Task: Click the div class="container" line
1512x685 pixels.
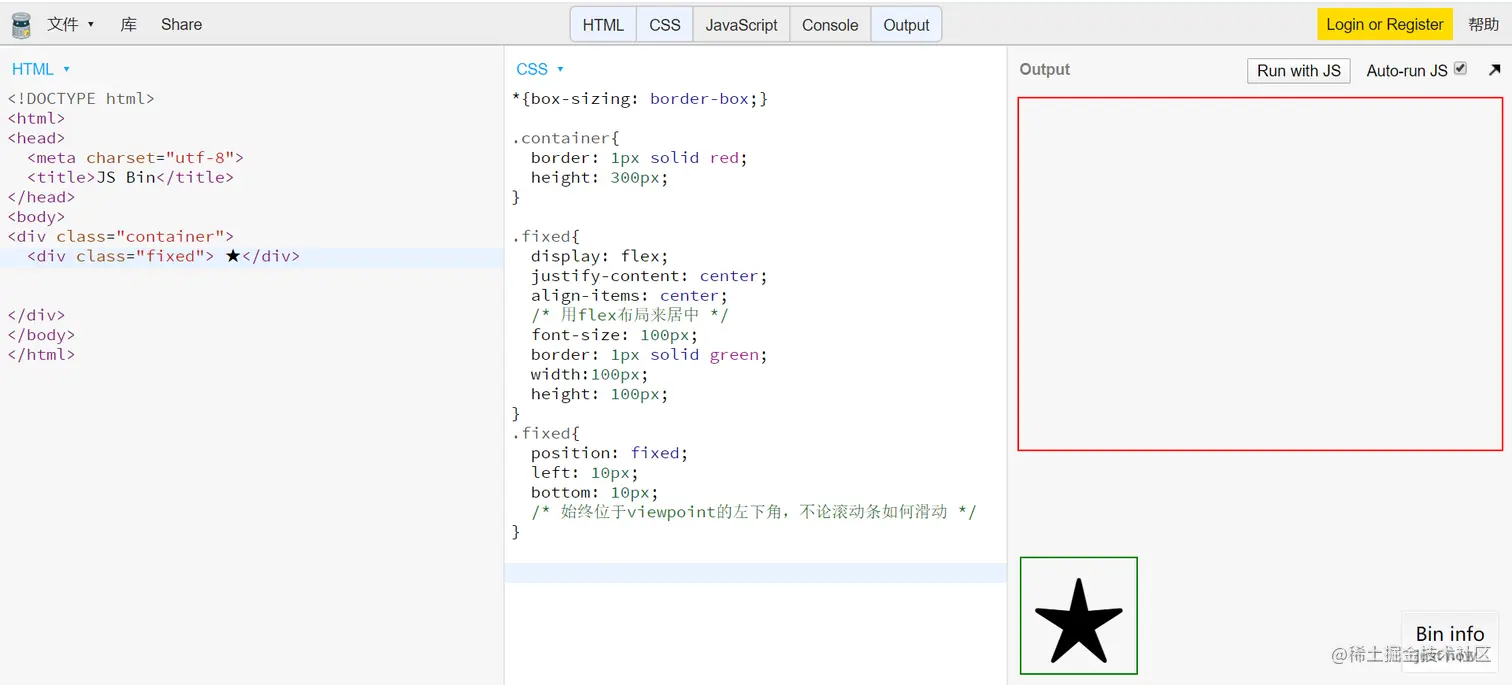Action: (121, 237)
